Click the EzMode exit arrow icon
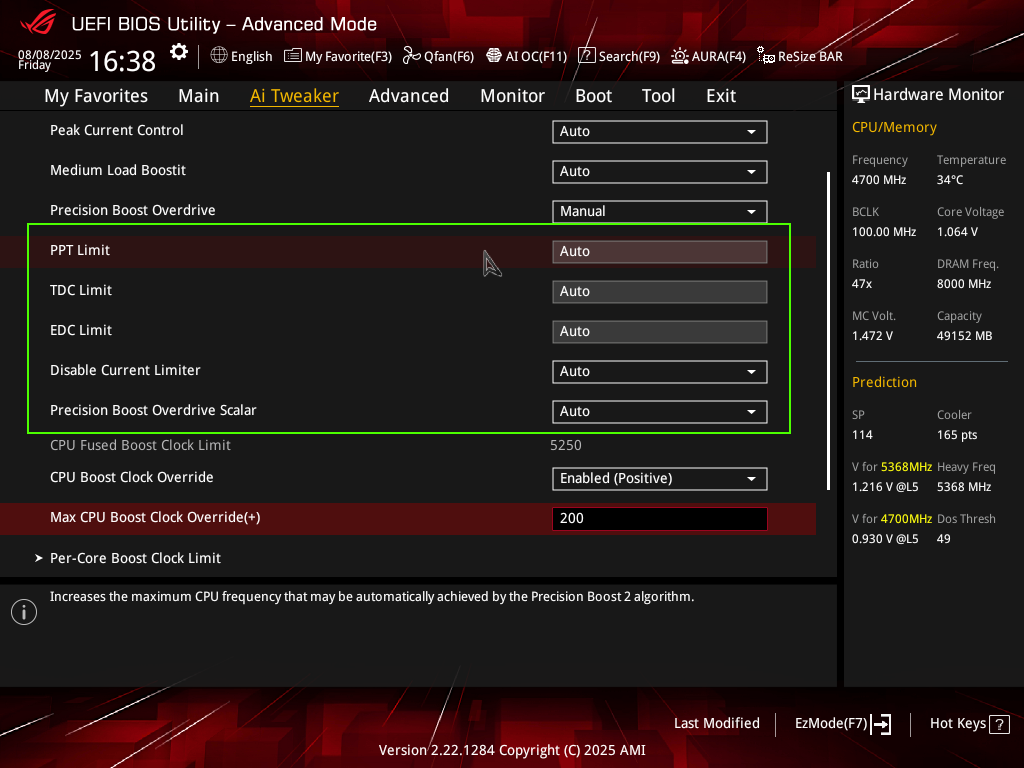The image size is (1024, 768). point(881,724)
